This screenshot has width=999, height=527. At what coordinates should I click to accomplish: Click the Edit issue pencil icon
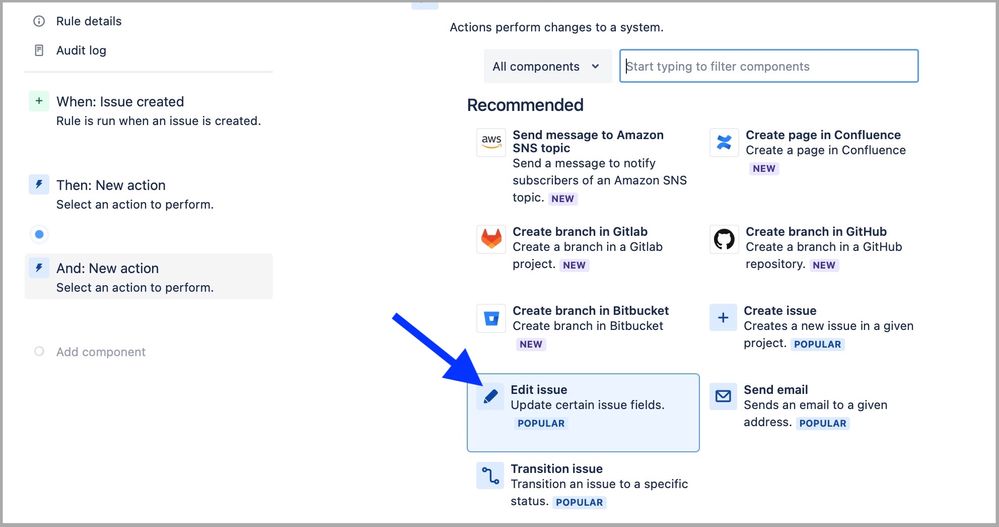tap(491, 397)
